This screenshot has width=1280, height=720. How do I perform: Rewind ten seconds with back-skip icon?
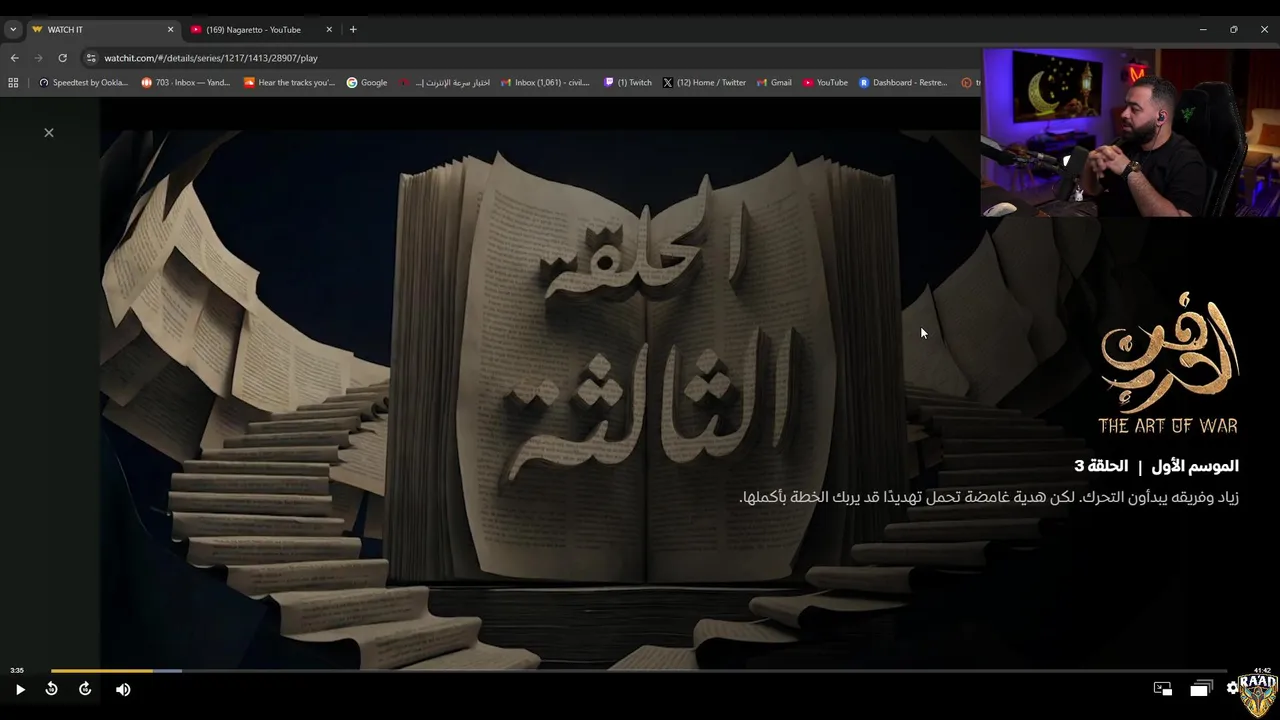click(51, 689)
